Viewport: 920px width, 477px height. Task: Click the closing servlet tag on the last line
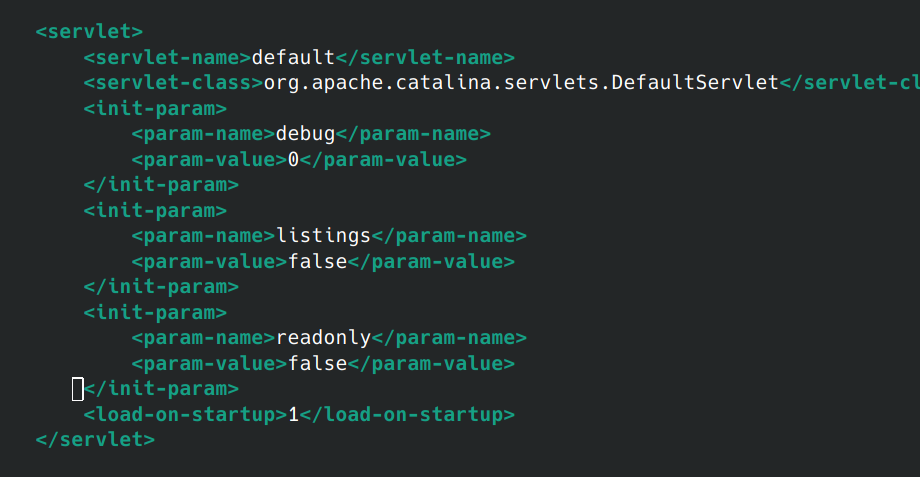[x=95, y=439]
